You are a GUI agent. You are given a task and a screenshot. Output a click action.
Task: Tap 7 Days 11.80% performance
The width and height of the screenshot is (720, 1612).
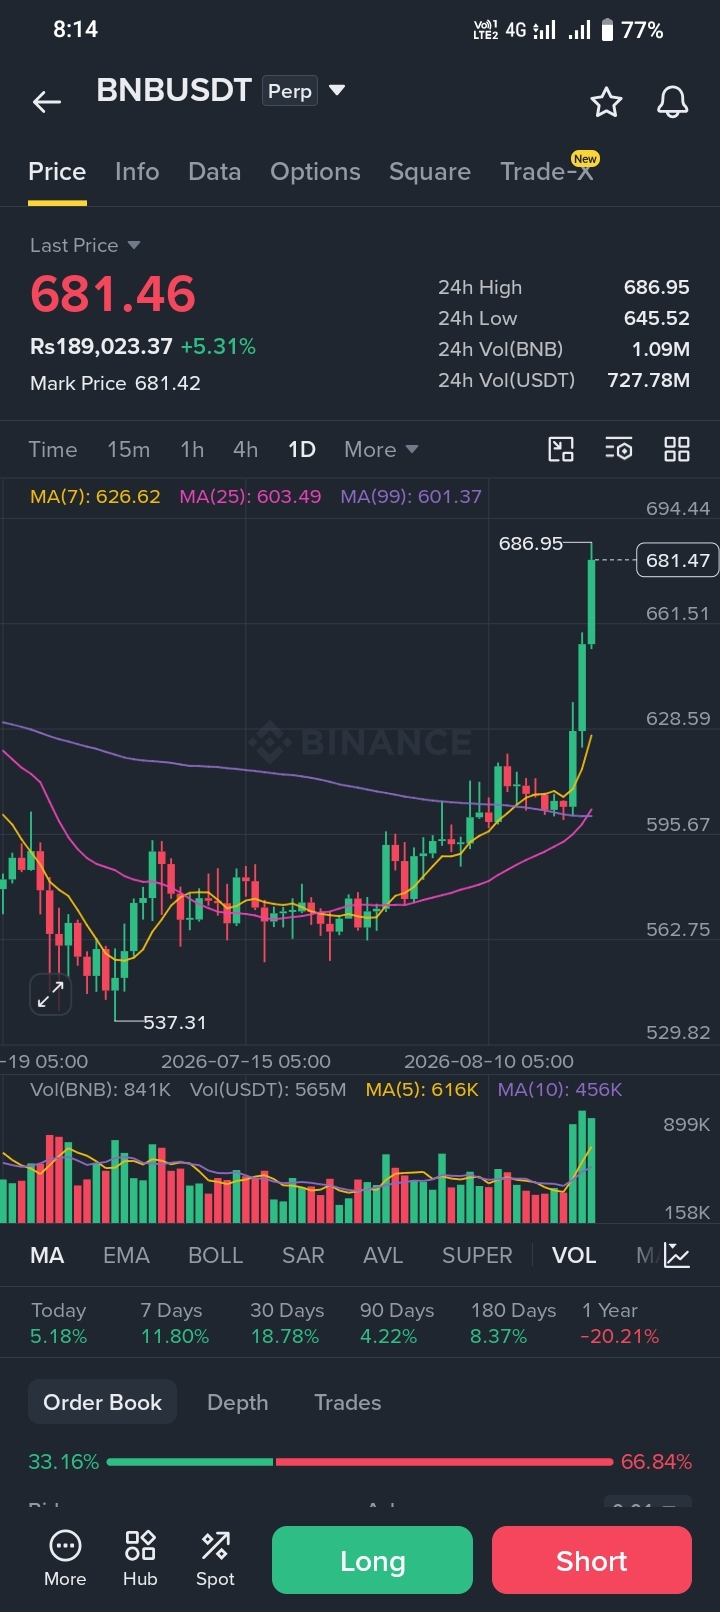(x=174, y=1323)
